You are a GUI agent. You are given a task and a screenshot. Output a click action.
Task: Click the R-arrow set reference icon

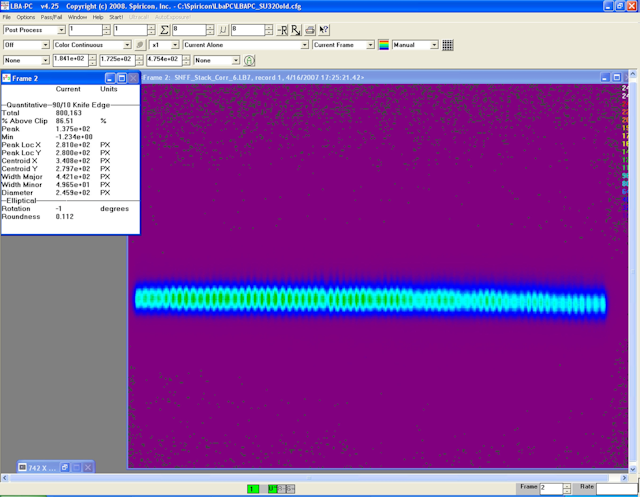[296, 30]
